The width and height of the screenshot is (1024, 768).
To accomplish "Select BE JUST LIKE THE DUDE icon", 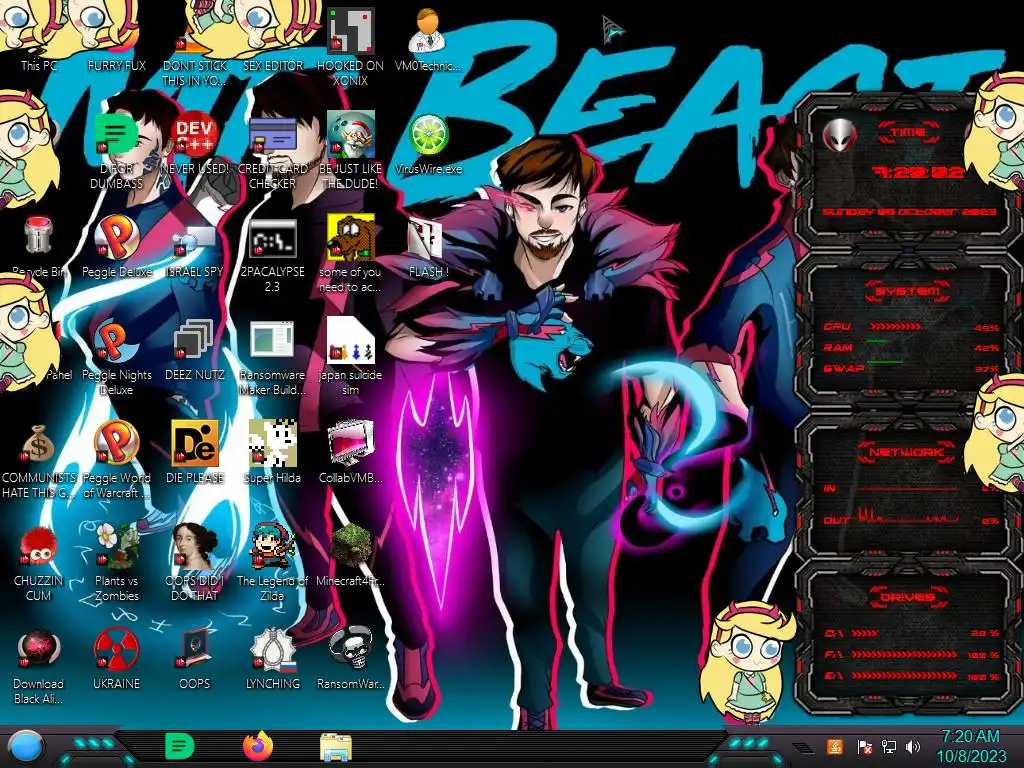I will 350,135.
